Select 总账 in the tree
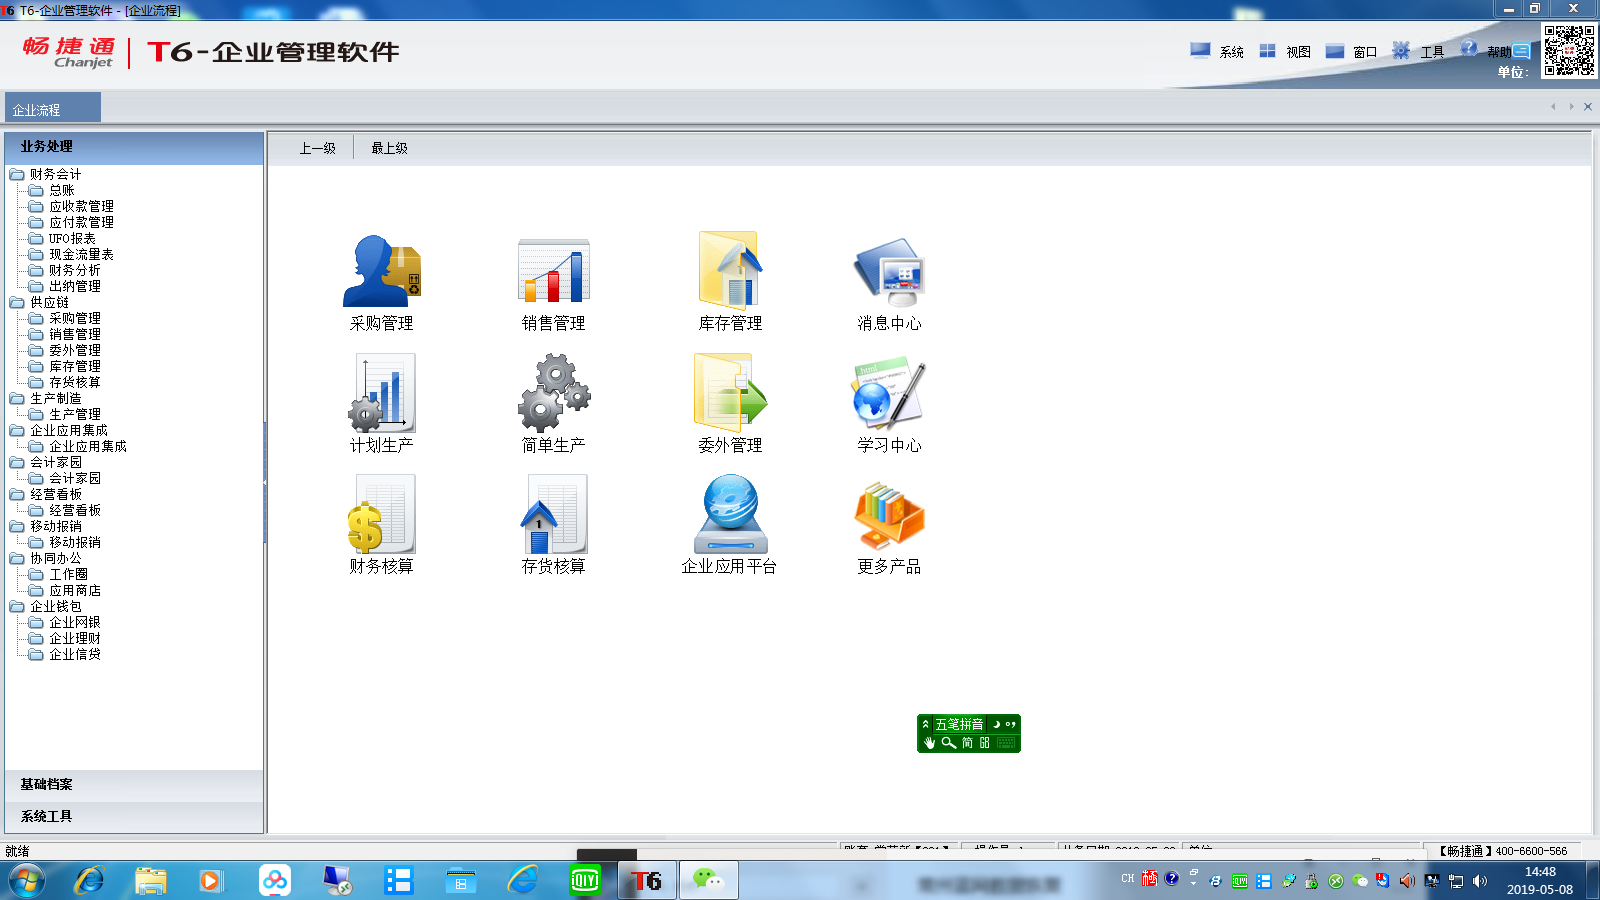Viewport: 1600px width, 900px height. pyautogui.click(x=62, y=190)
